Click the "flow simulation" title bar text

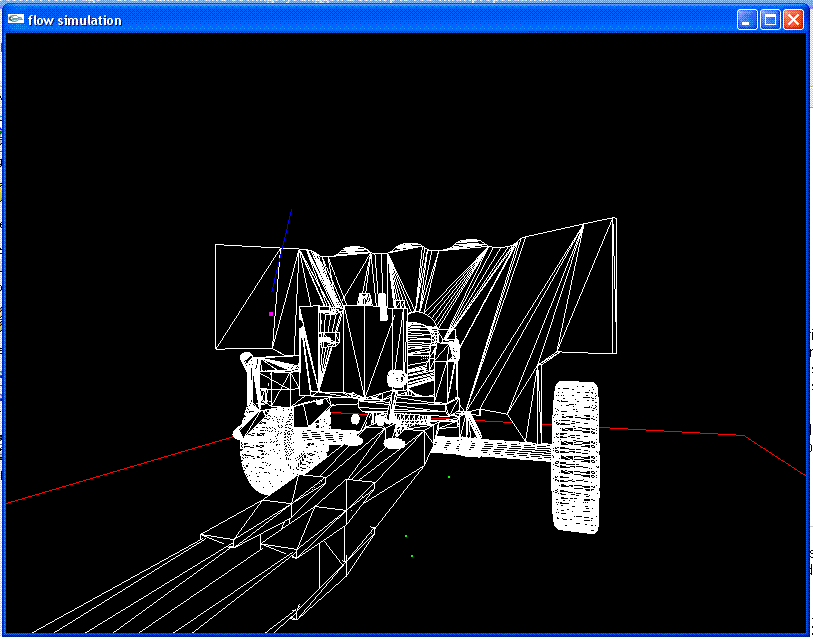[75, 20]
